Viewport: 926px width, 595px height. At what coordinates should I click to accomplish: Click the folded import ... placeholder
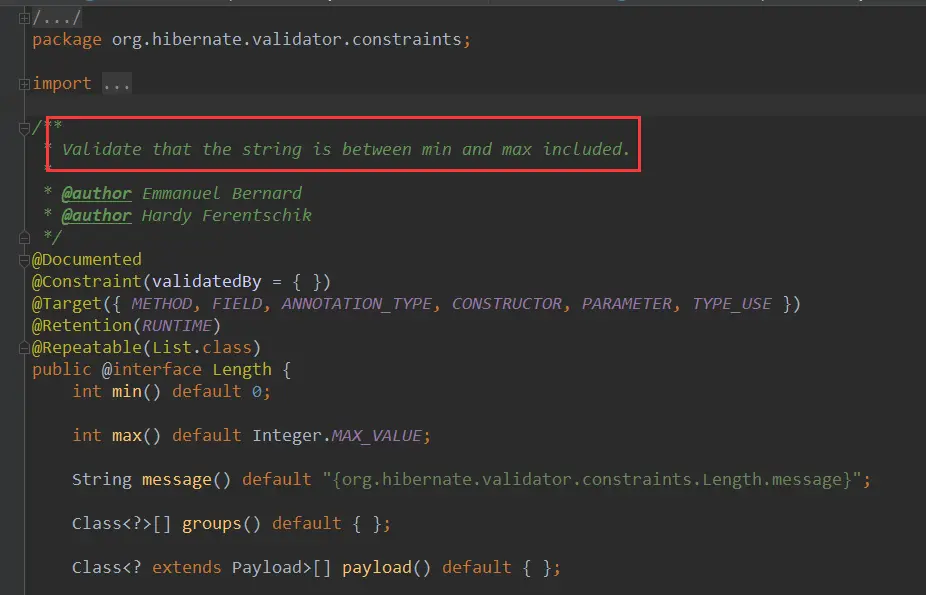[x=116, y=84]
